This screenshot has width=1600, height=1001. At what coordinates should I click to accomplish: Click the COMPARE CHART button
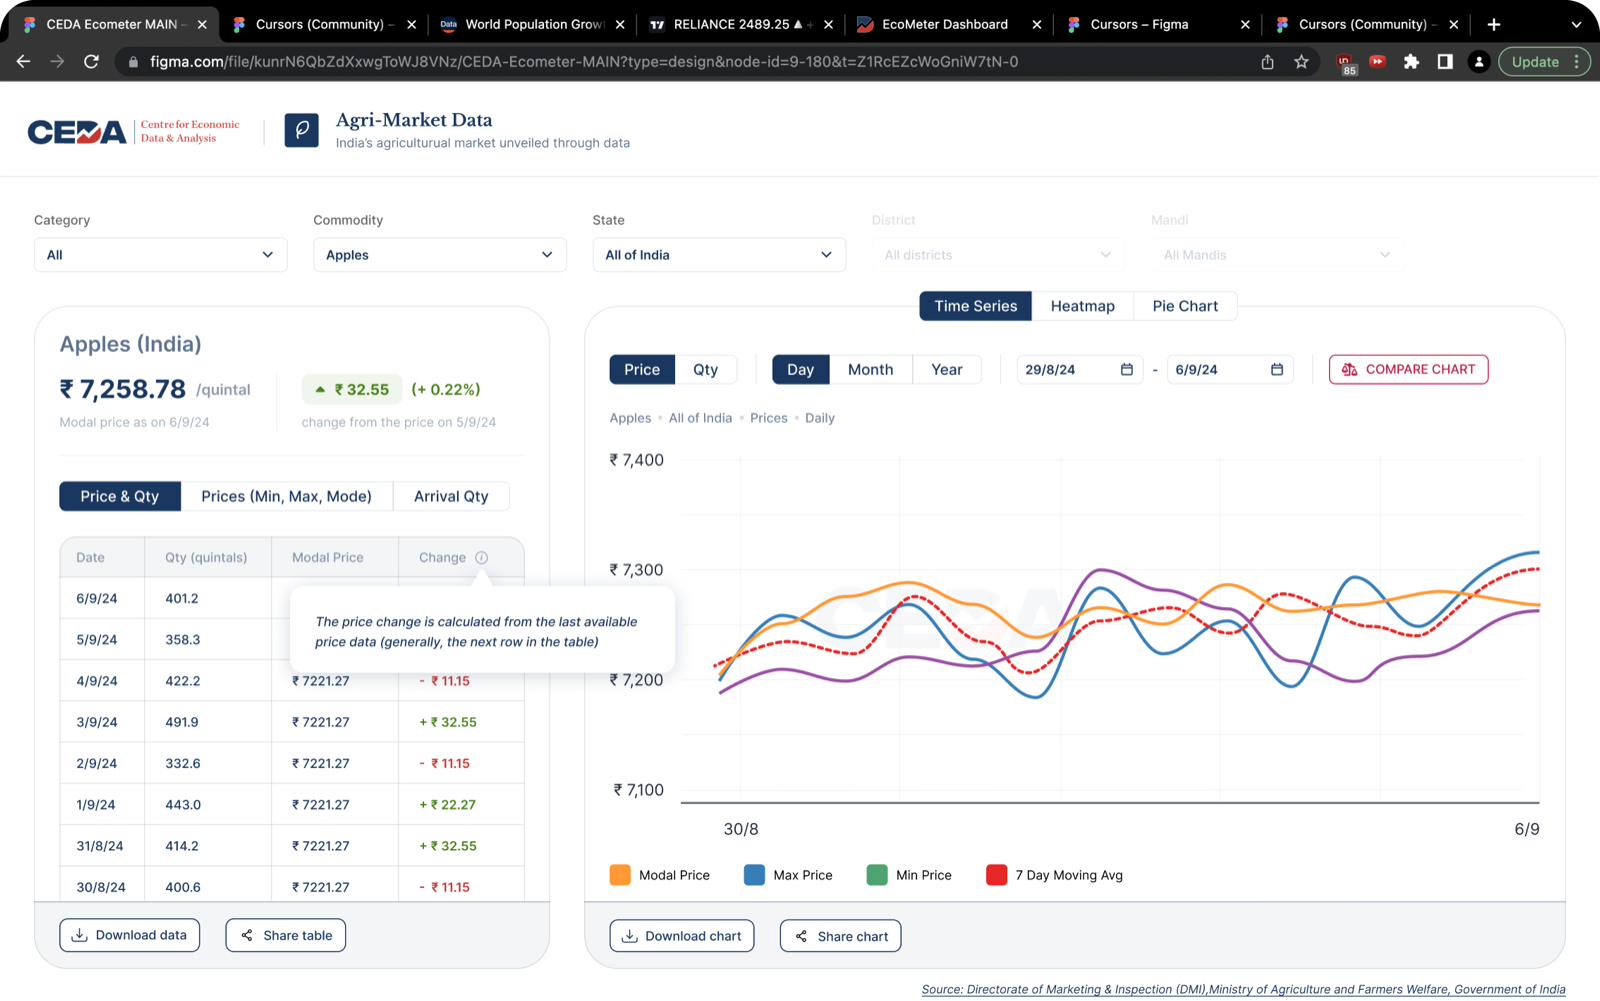(x=1408, y=369)
